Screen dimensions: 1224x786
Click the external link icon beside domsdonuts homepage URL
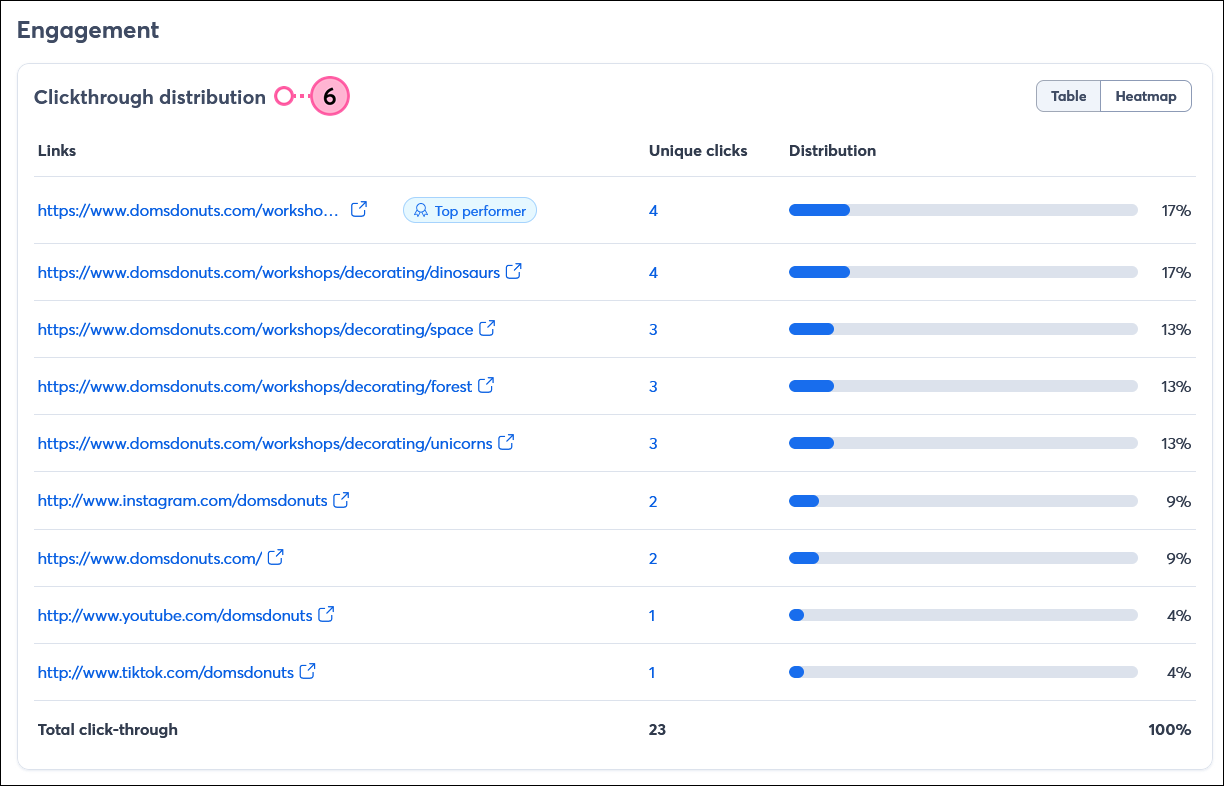pyautogui.click(x=275, y=557)
